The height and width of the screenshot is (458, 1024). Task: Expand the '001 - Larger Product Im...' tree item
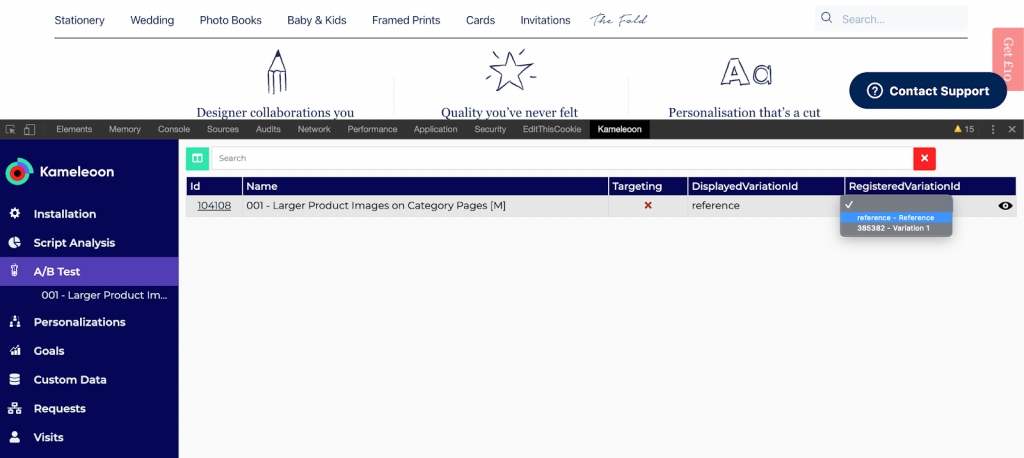[104, 295]
